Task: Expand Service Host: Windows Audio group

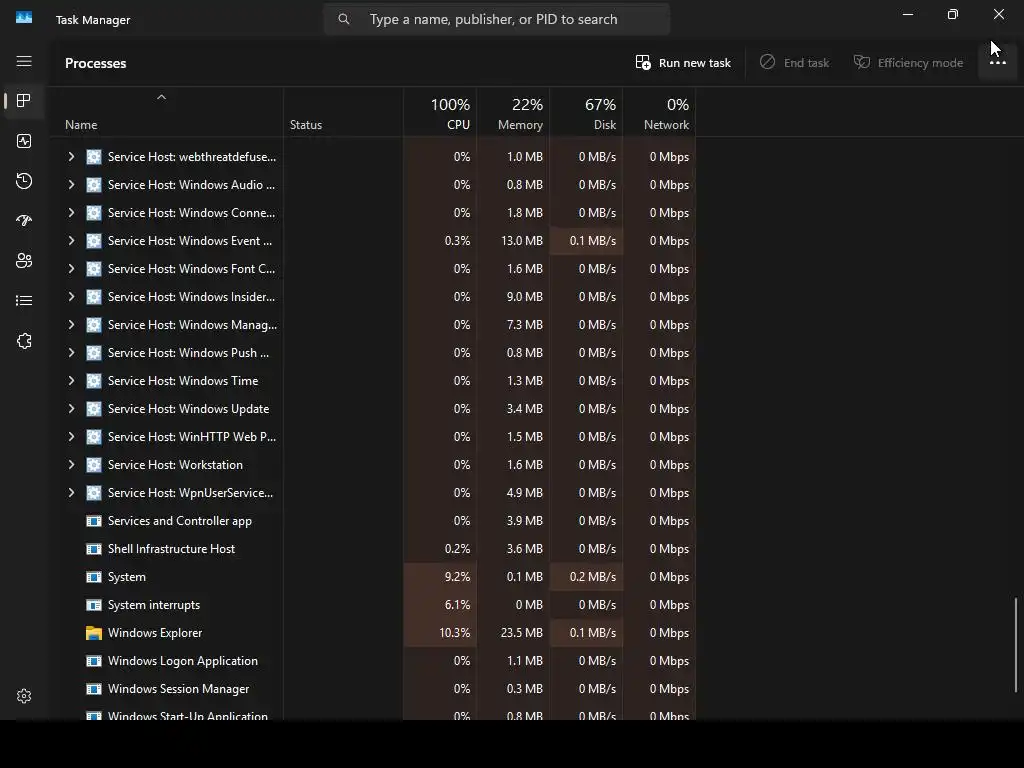Action: [x=71, y=185]
